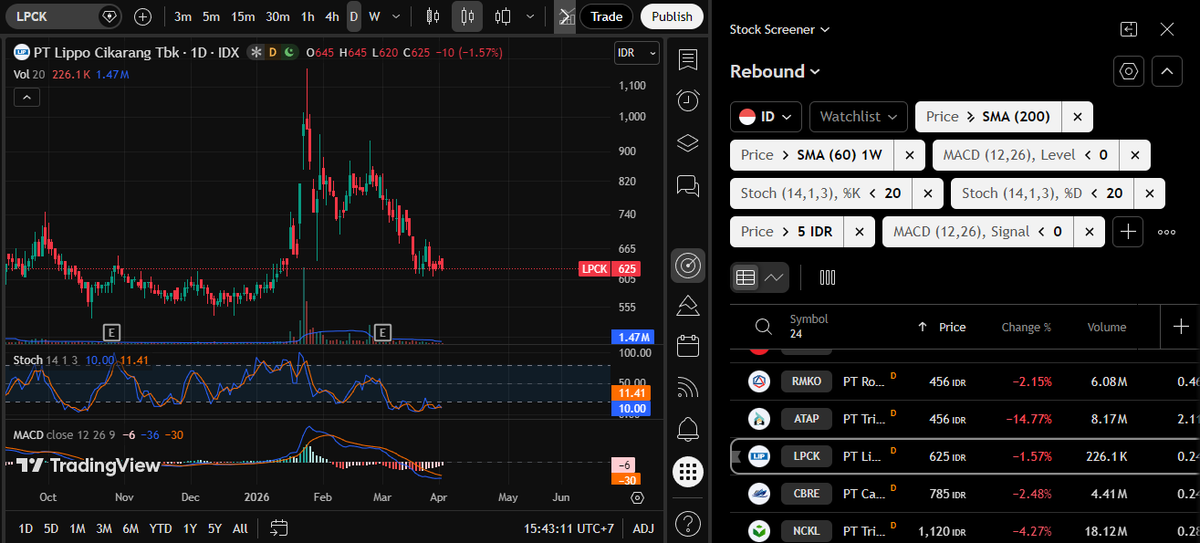Remove the Price > SMA (60) 1W filter
1200x543 pixels.
(909, 155)
